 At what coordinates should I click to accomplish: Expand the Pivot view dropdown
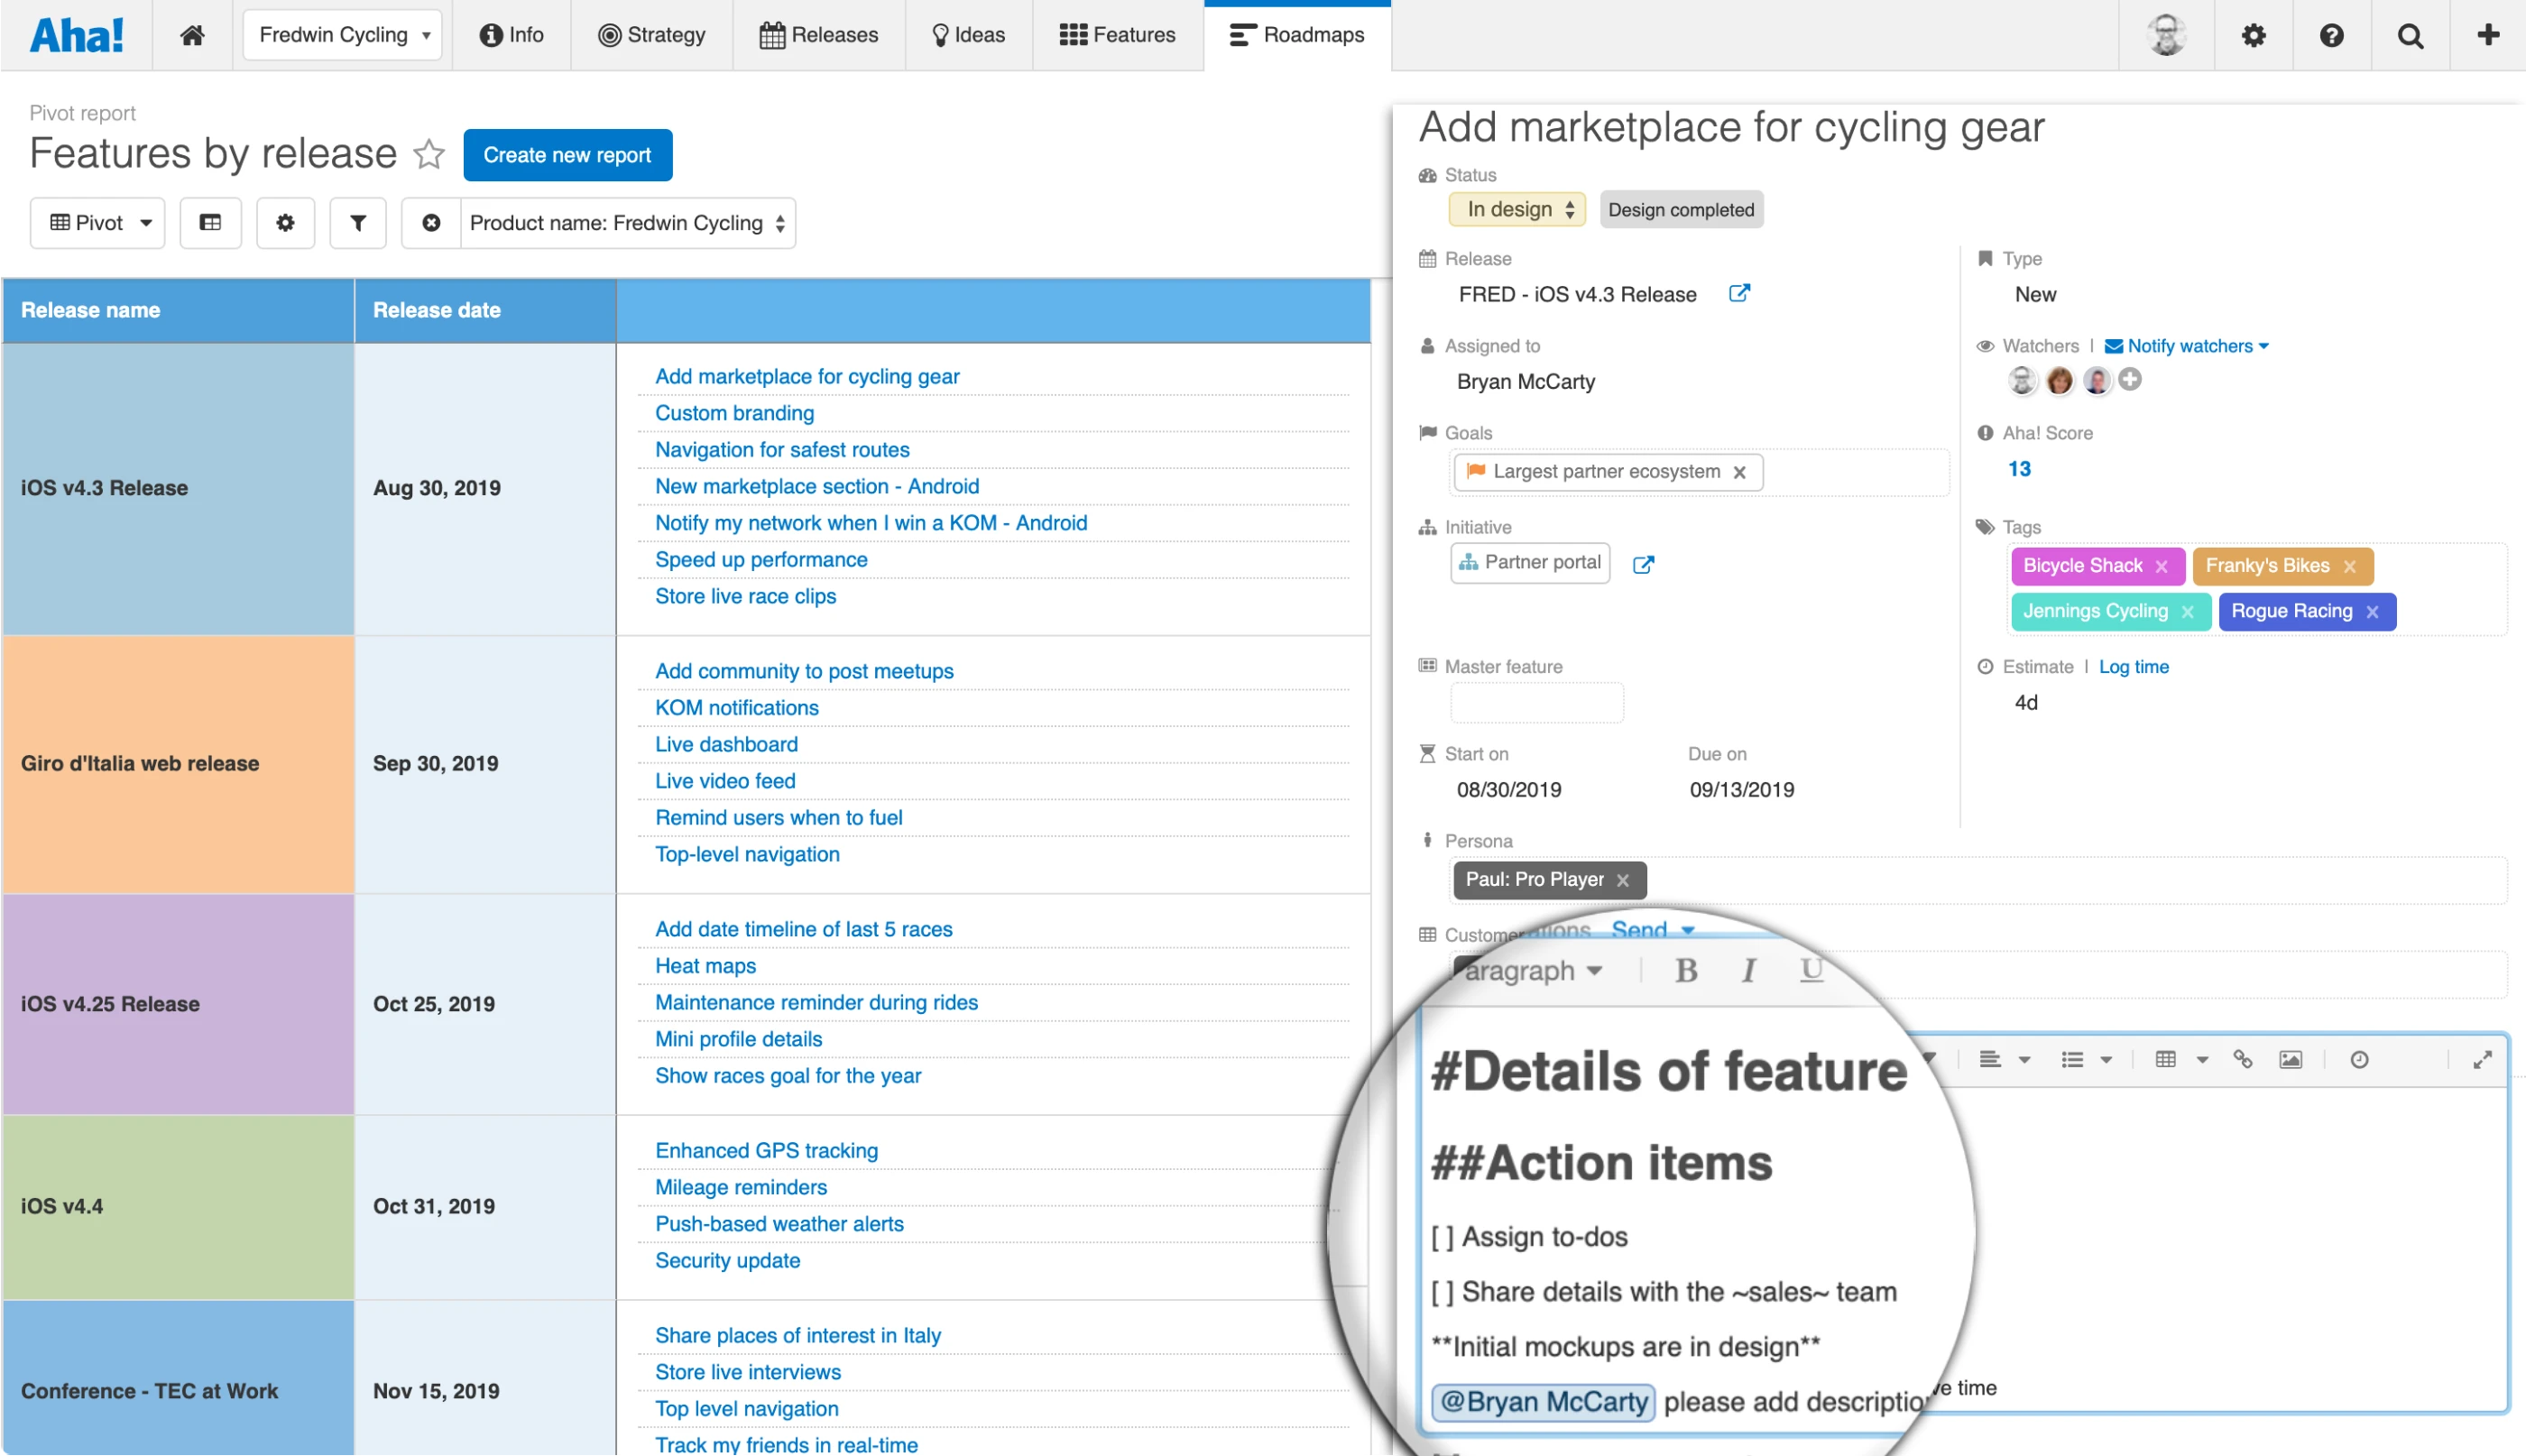[98, 223]
